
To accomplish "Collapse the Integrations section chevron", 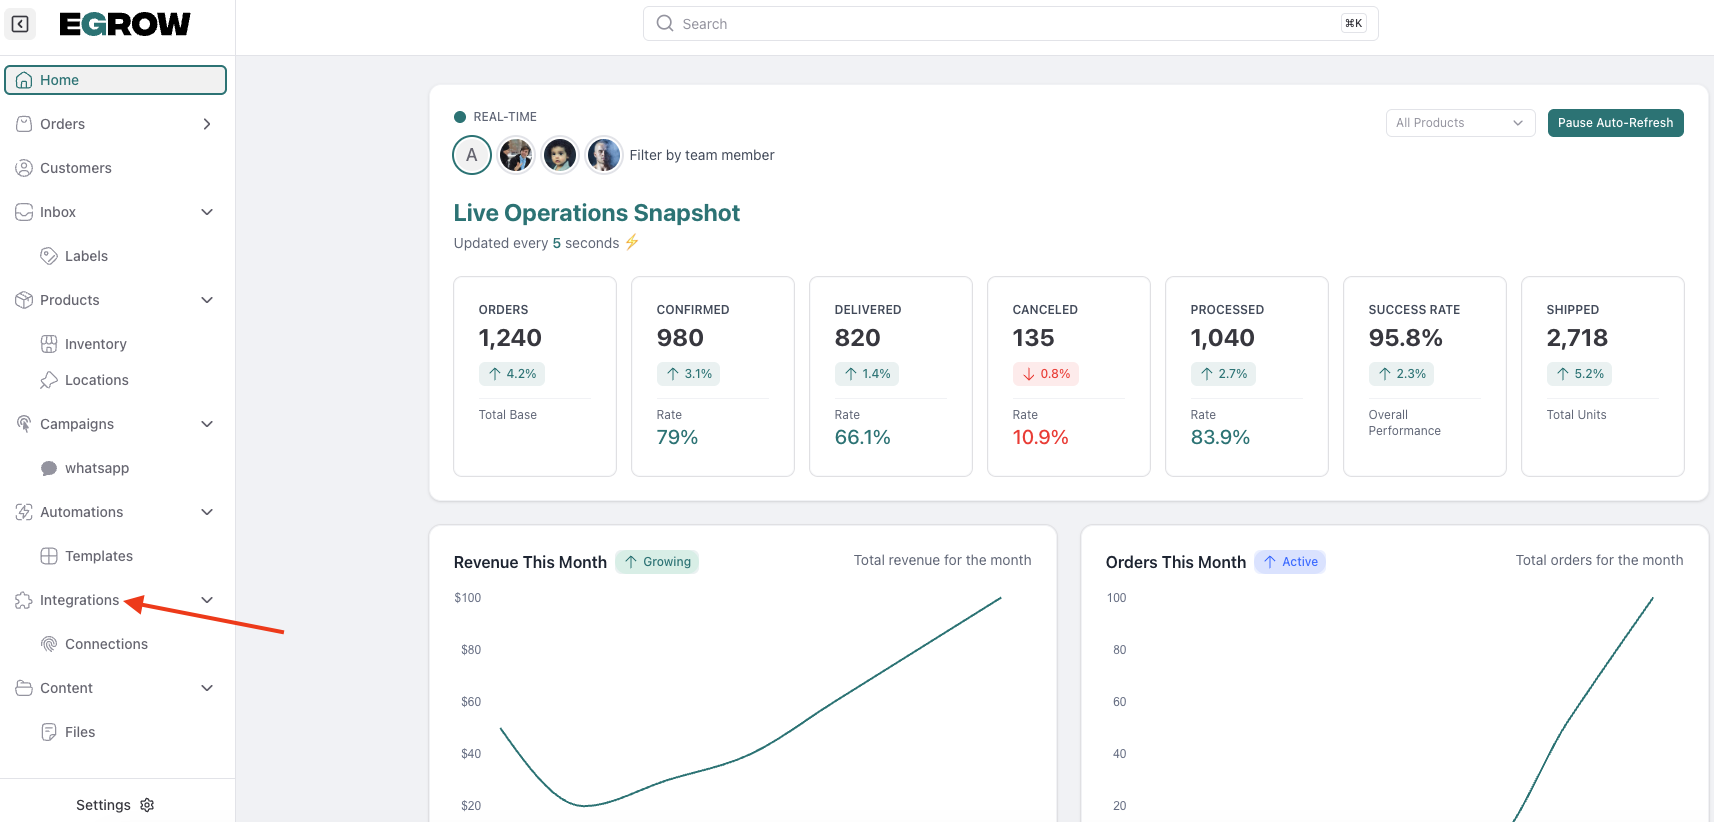I will point(207,600).
